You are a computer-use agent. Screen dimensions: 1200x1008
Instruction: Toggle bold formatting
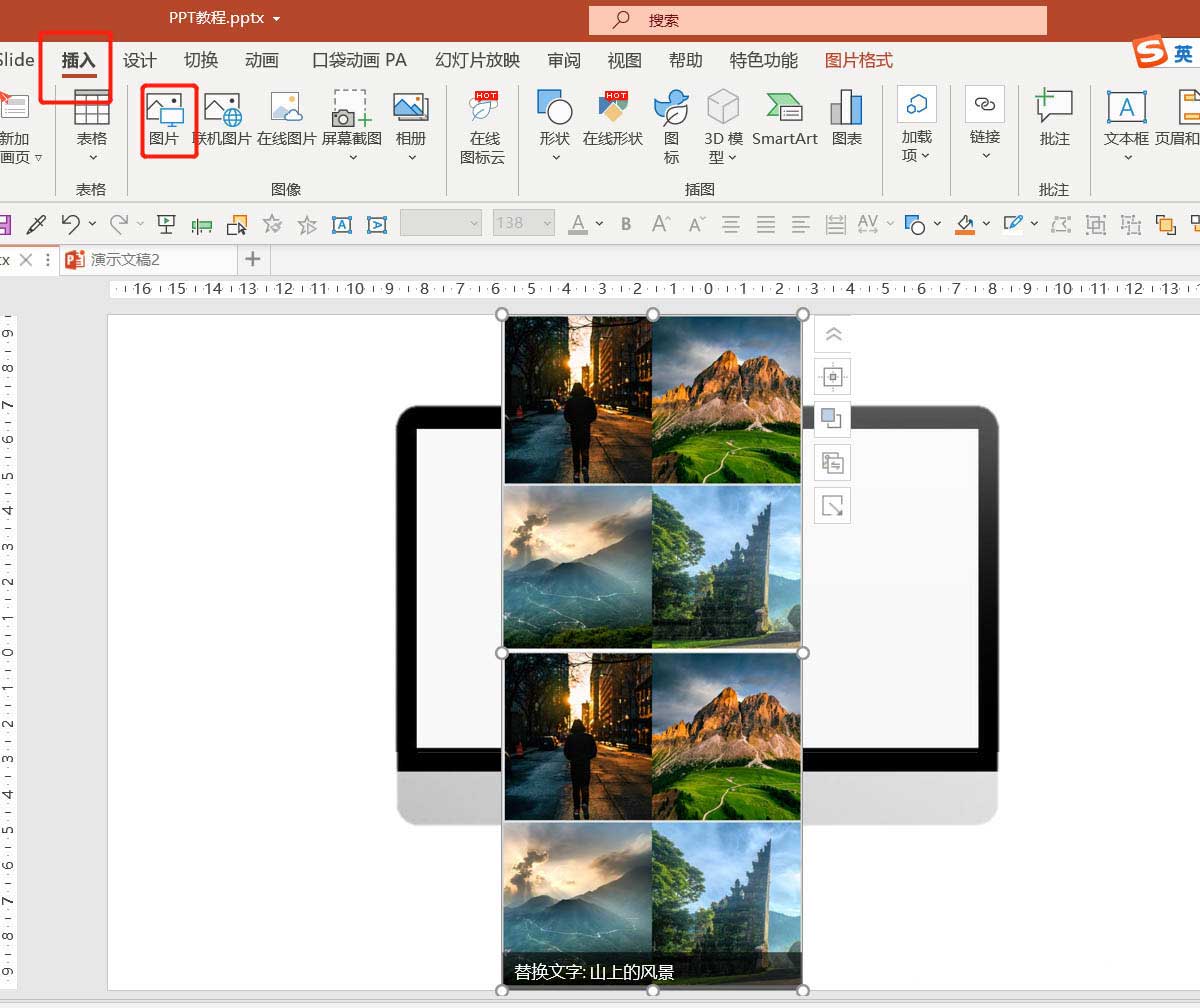pyautogui.click(x=626, y=223)
